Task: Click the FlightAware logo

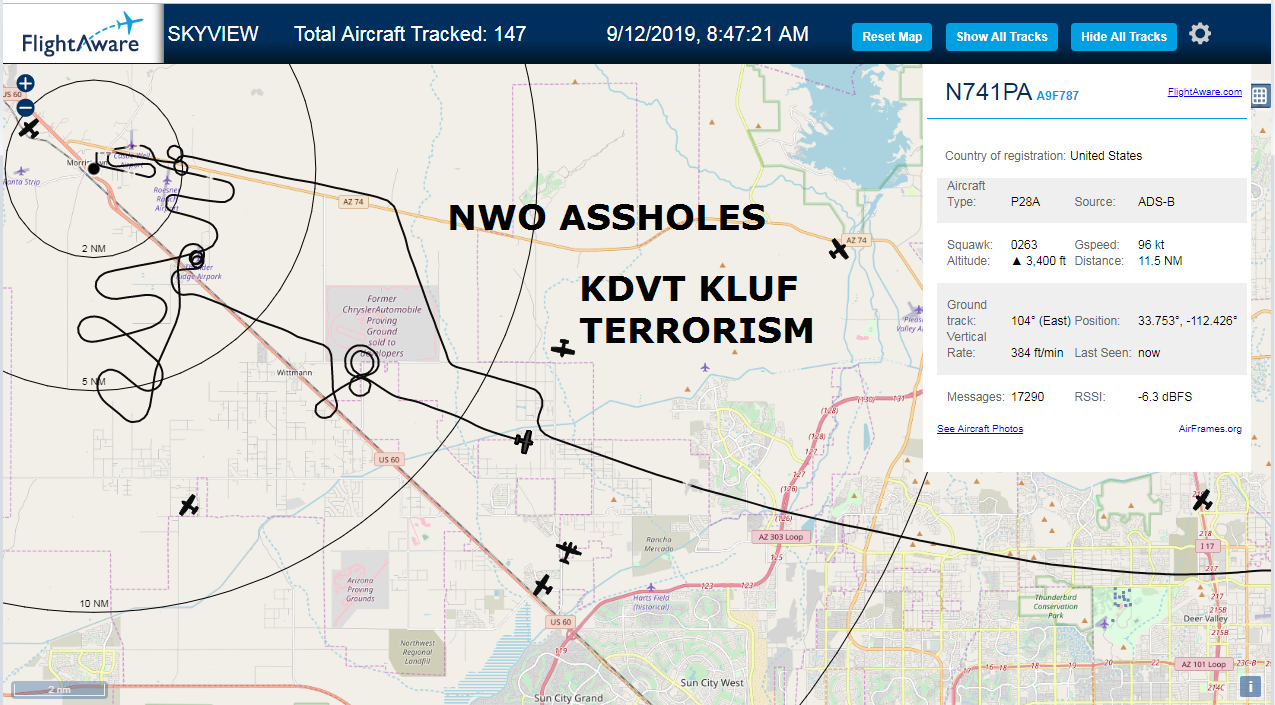Action: click(81, 34)
